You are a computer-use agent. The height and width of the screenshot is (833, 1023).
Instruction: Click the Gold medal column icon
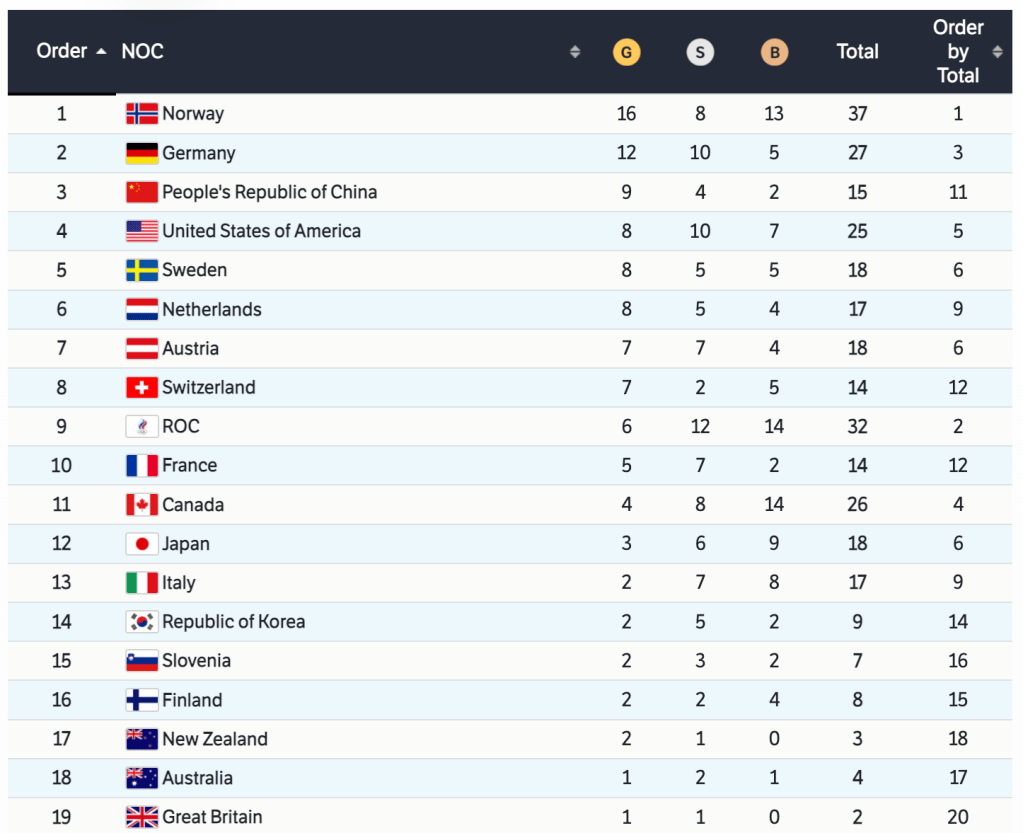click(x=626, y=52)
